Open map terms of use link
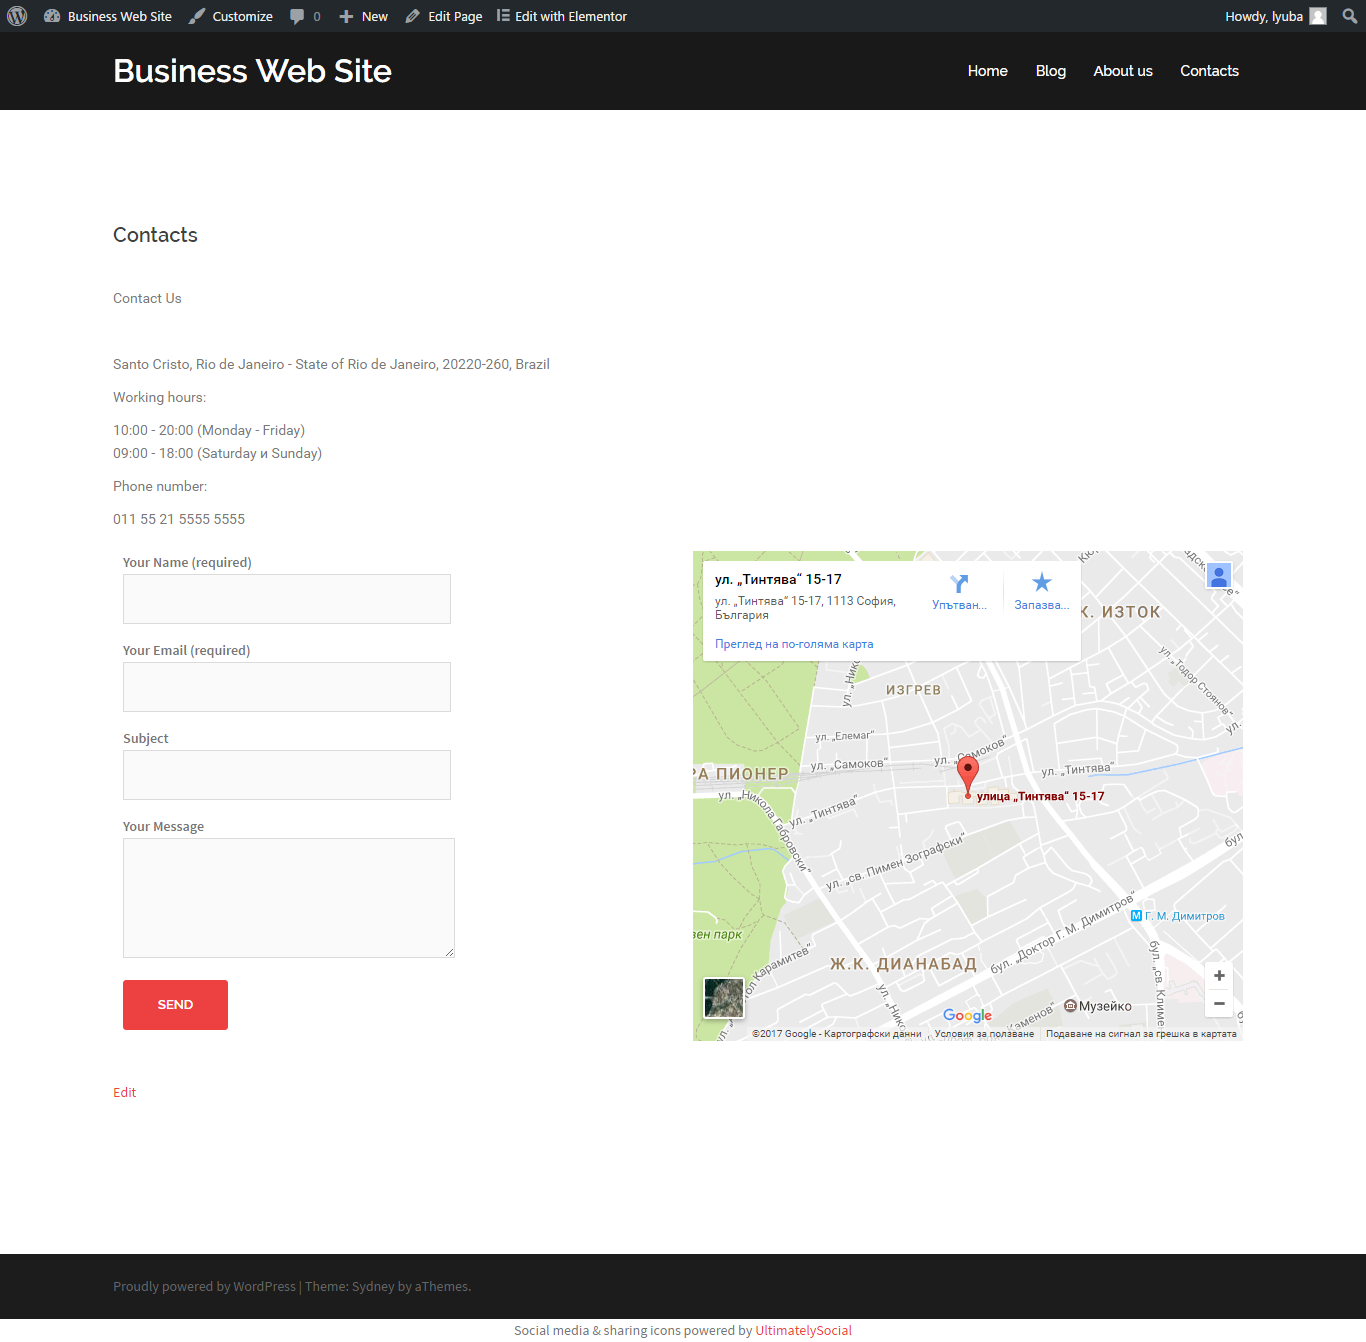 pos(984,1034)
